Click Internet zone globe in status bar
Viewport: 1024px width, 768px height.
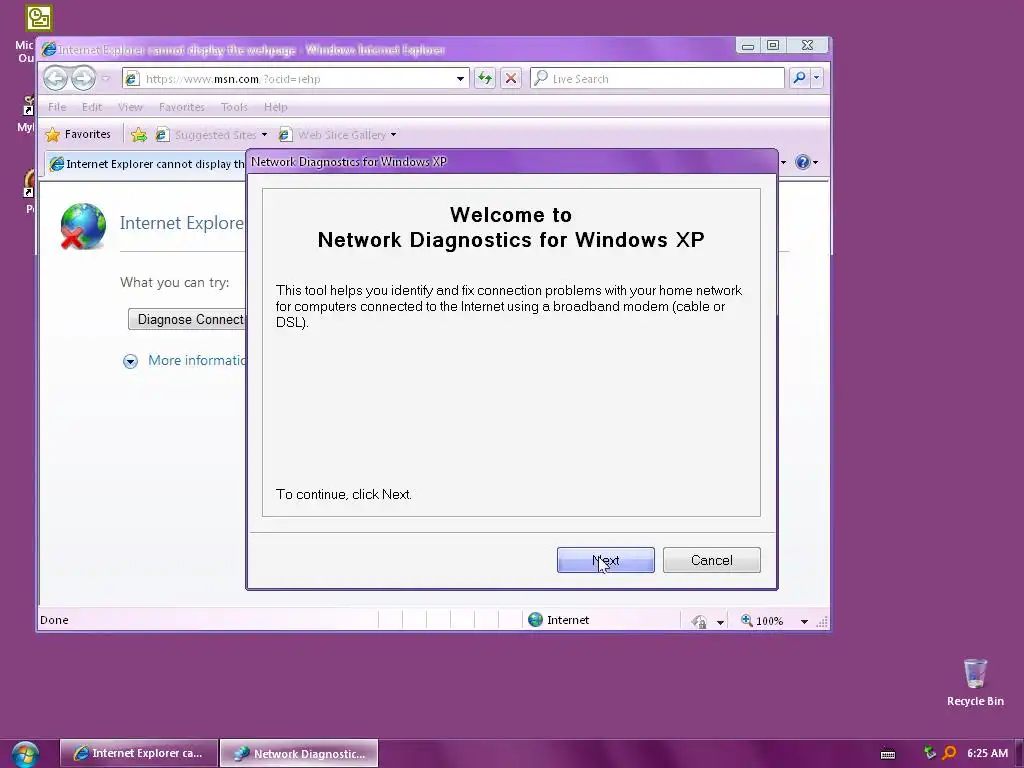point(536,620)
